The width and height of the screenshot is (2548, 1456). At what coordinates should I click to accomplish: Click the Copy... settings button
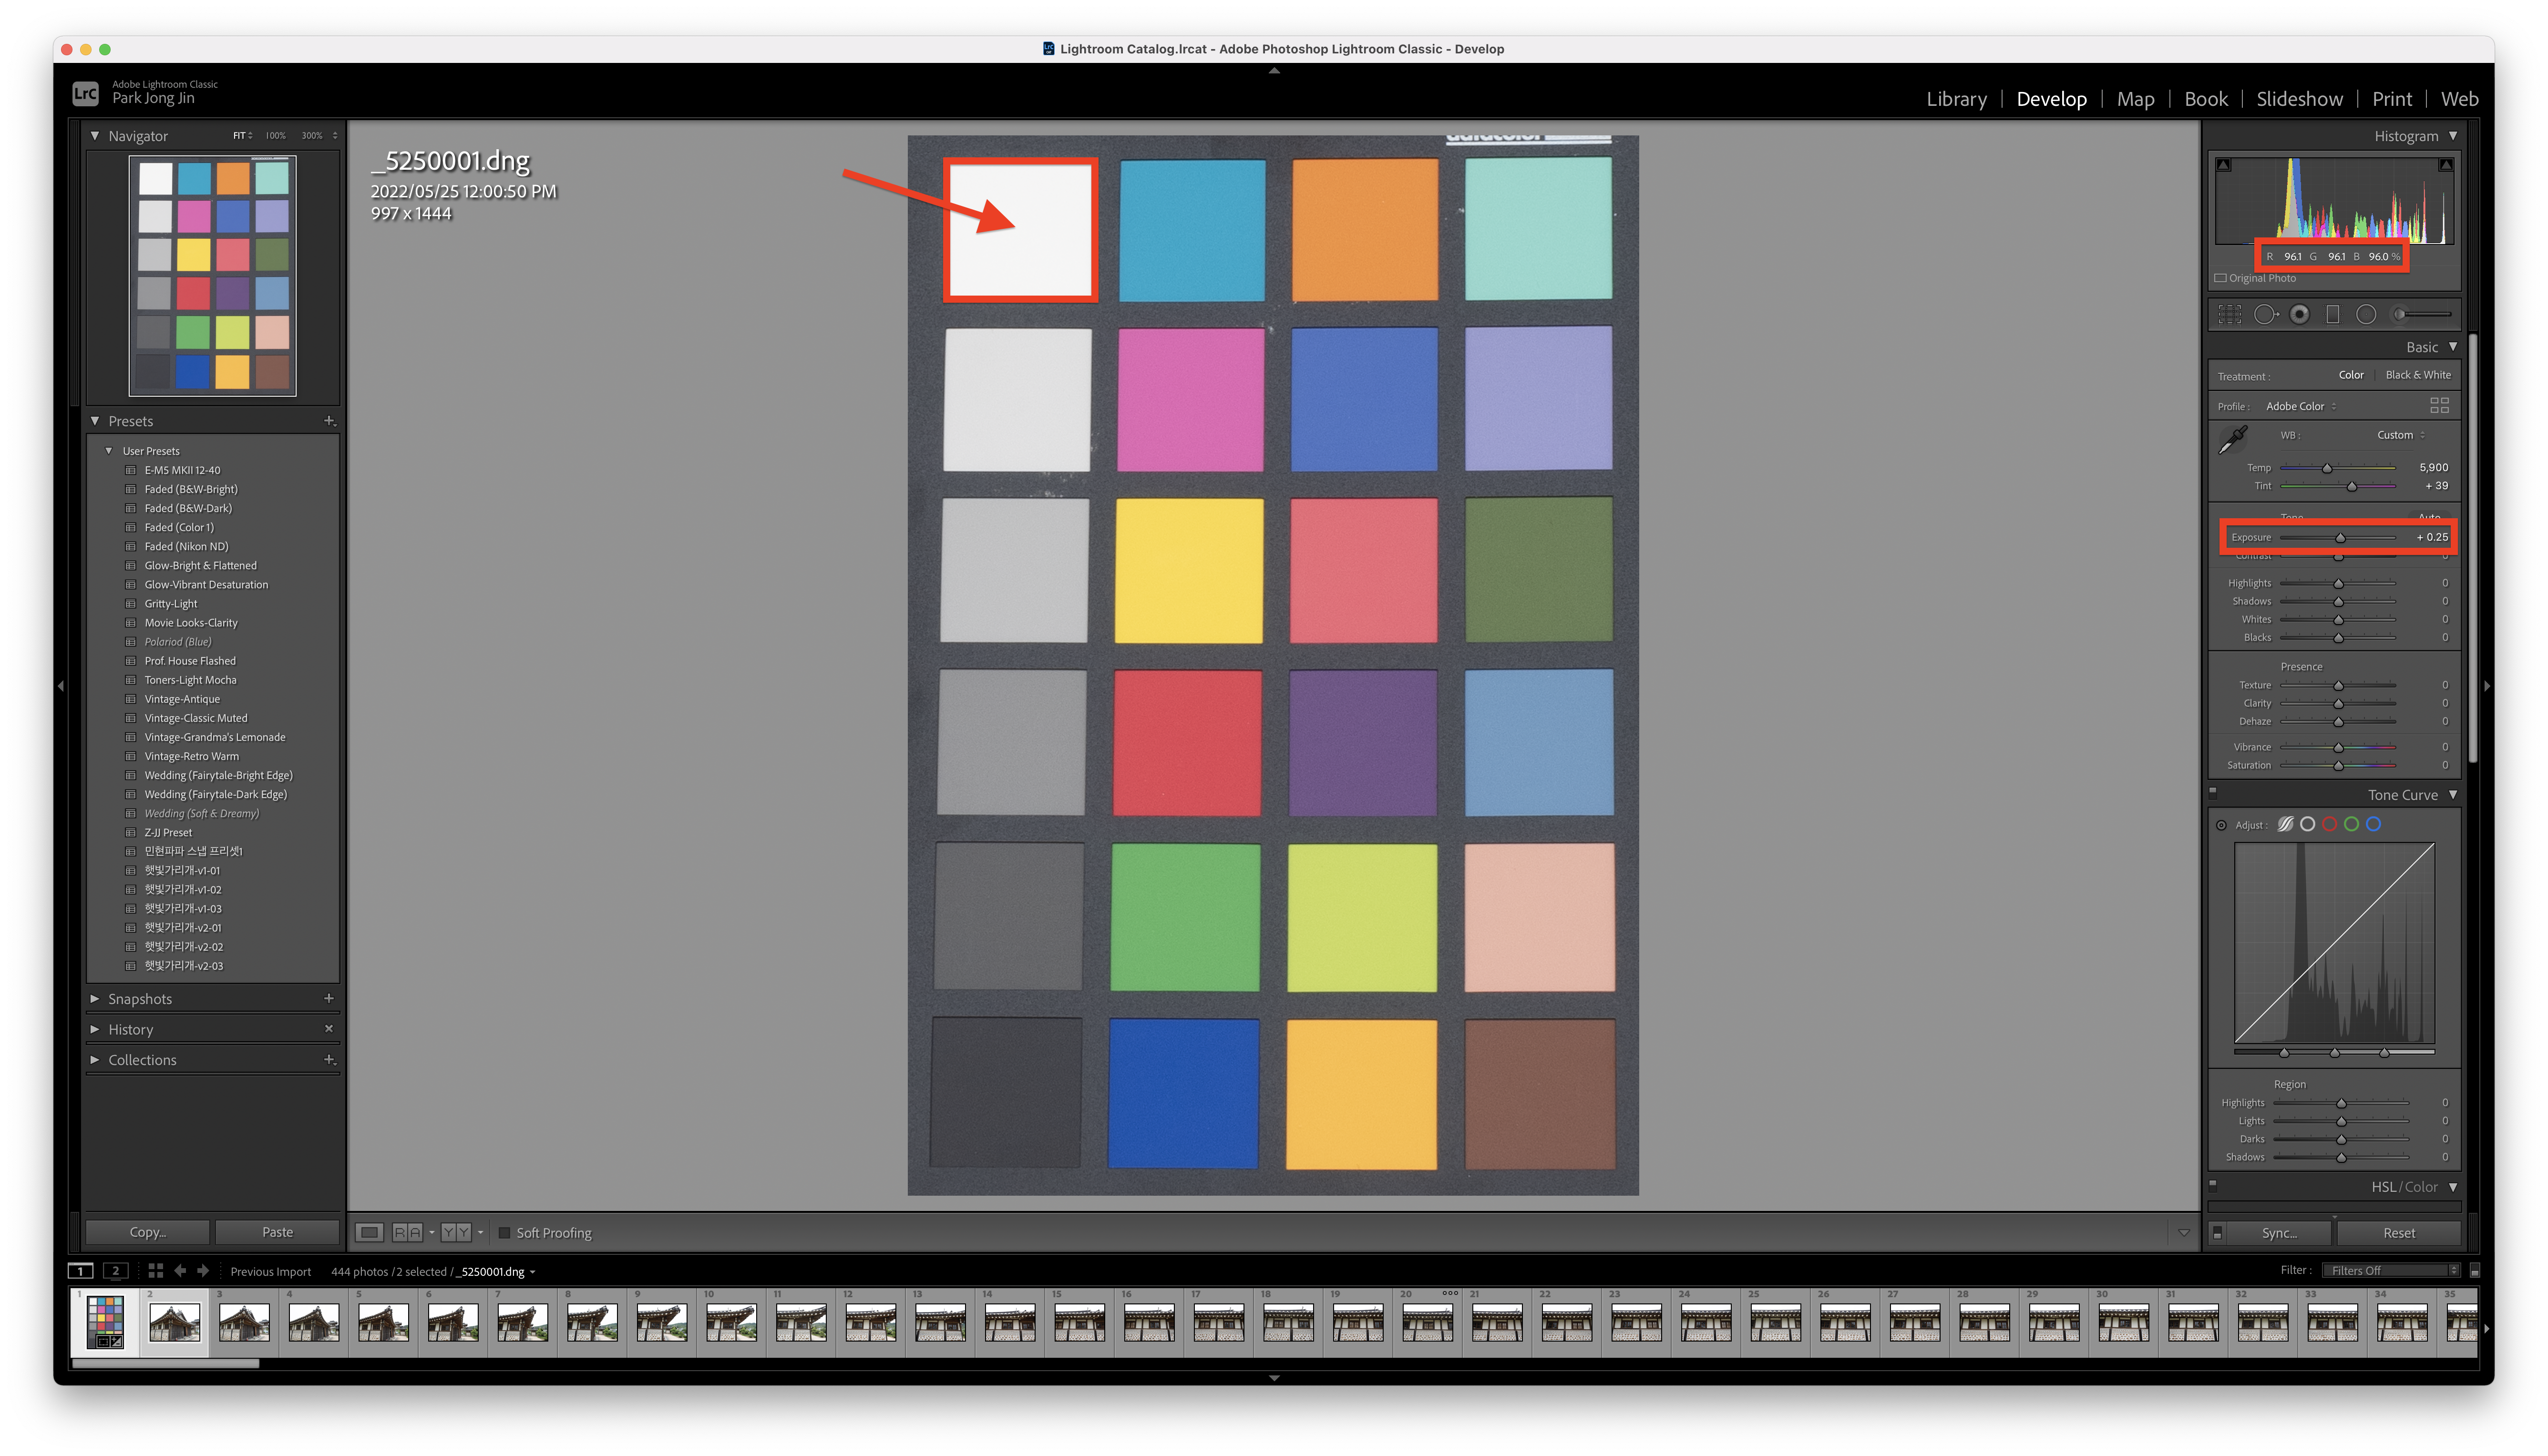(x=148, y=1232)
